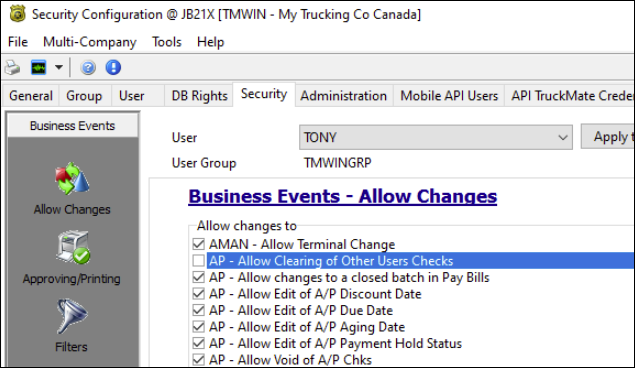Click the green monitor toolbar icon
Image resolution: width=635 pixels, height=368 pixels.
click(x=39, y=67)
